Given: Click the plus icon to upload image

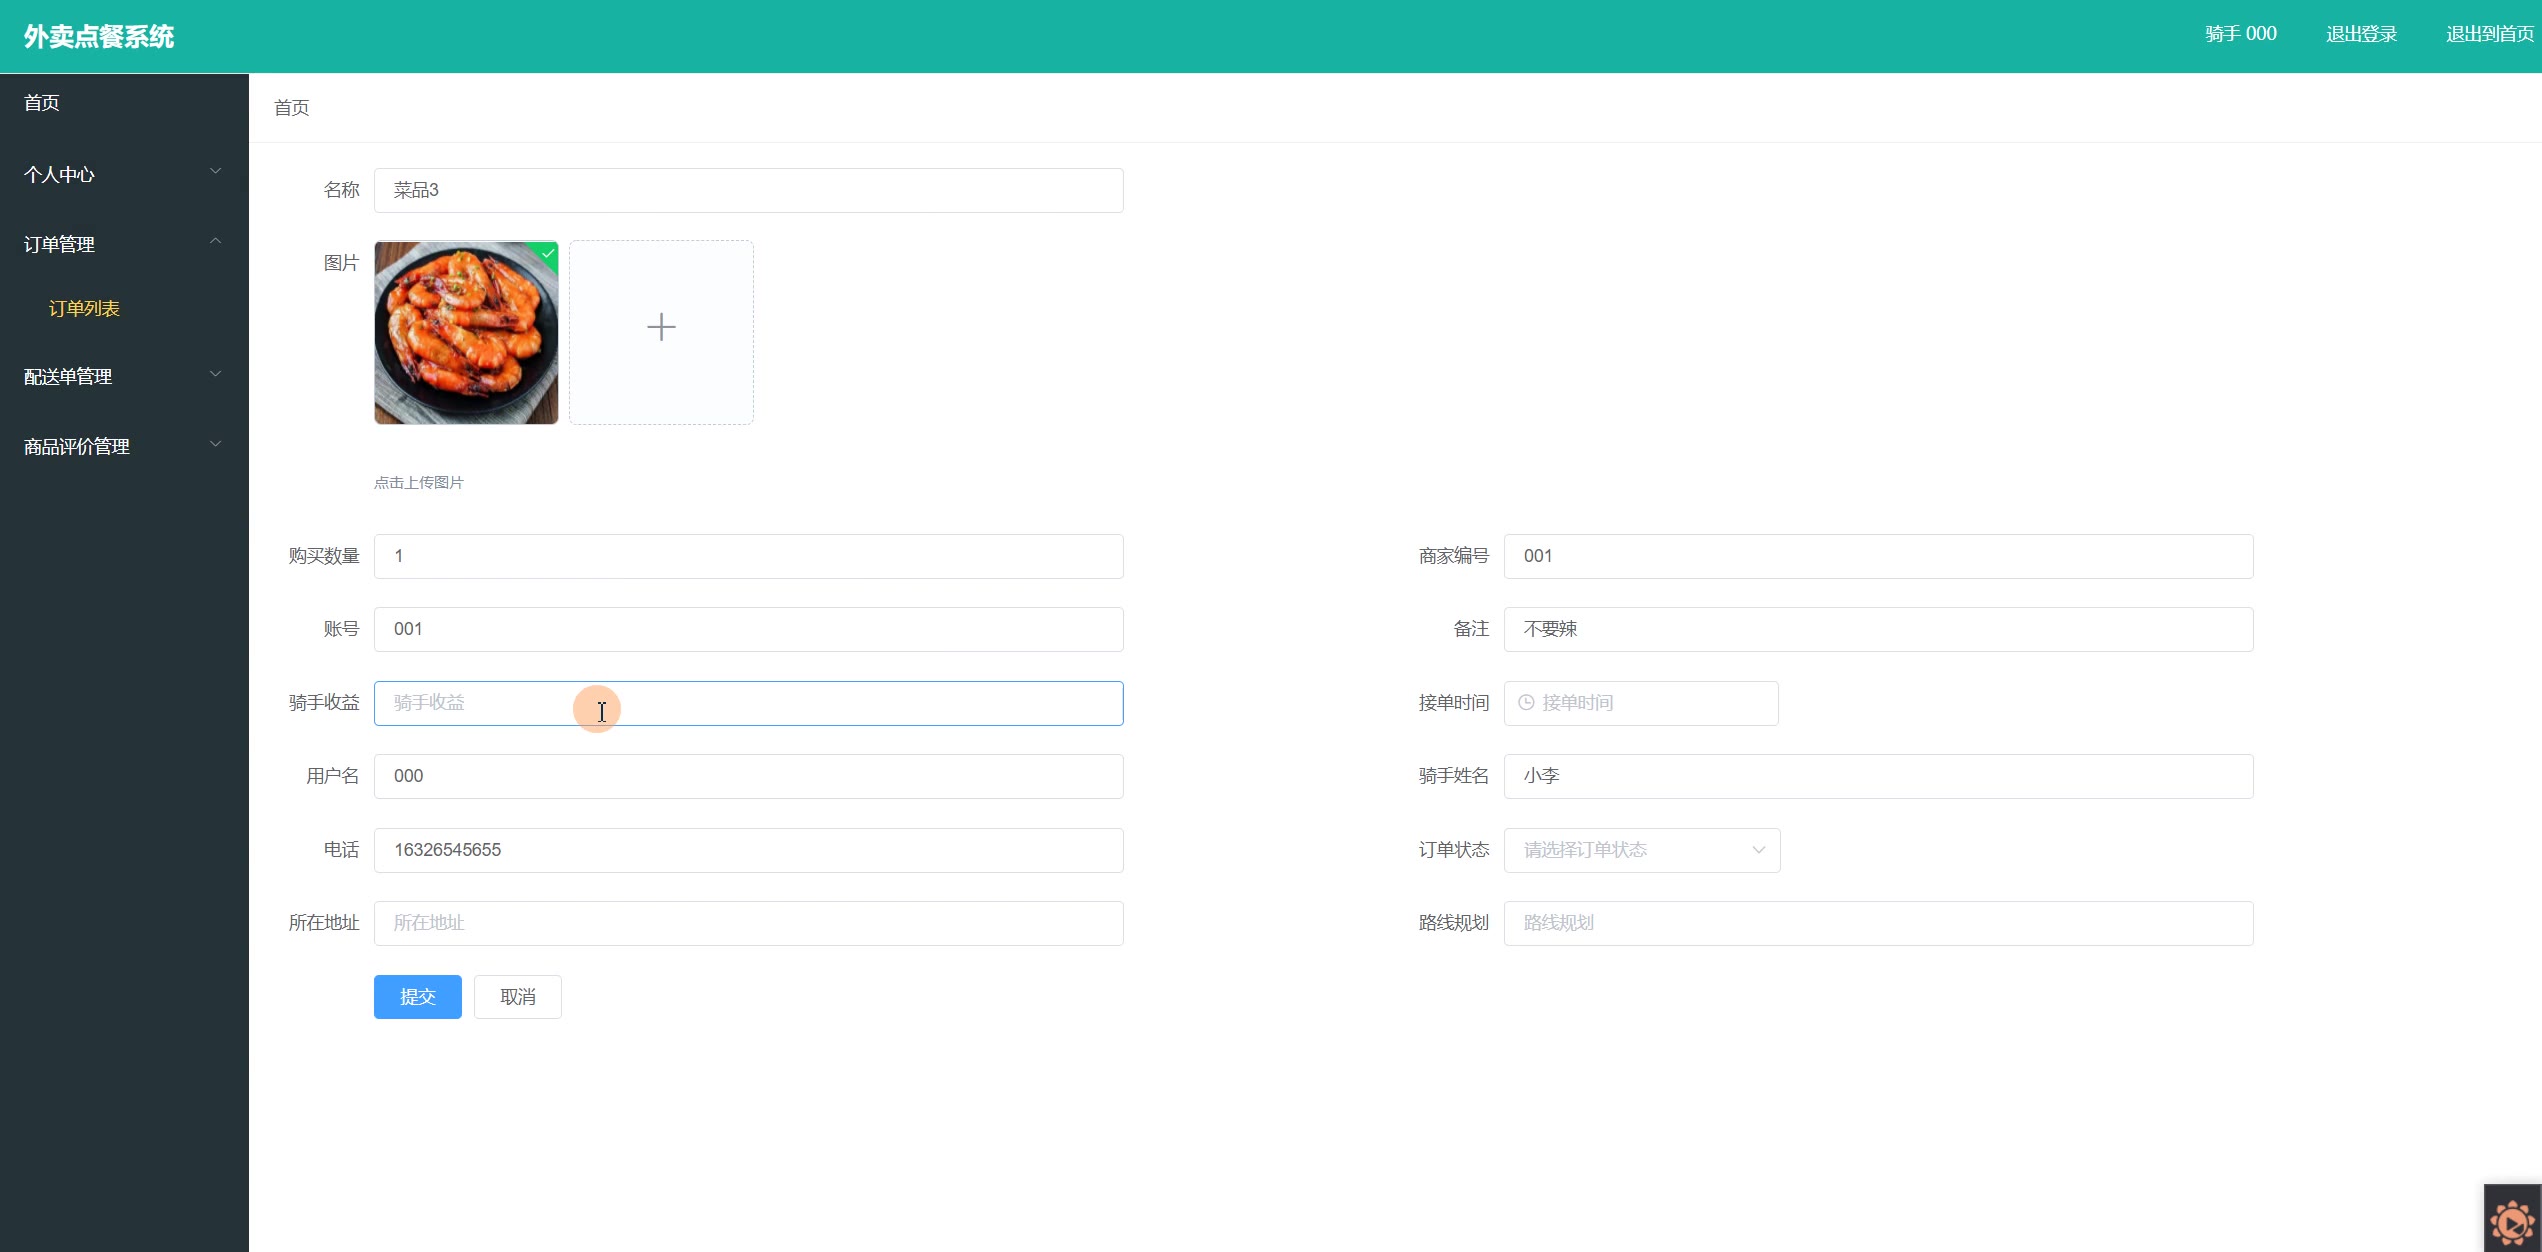Looking at the screenshot, I should 661,328.
